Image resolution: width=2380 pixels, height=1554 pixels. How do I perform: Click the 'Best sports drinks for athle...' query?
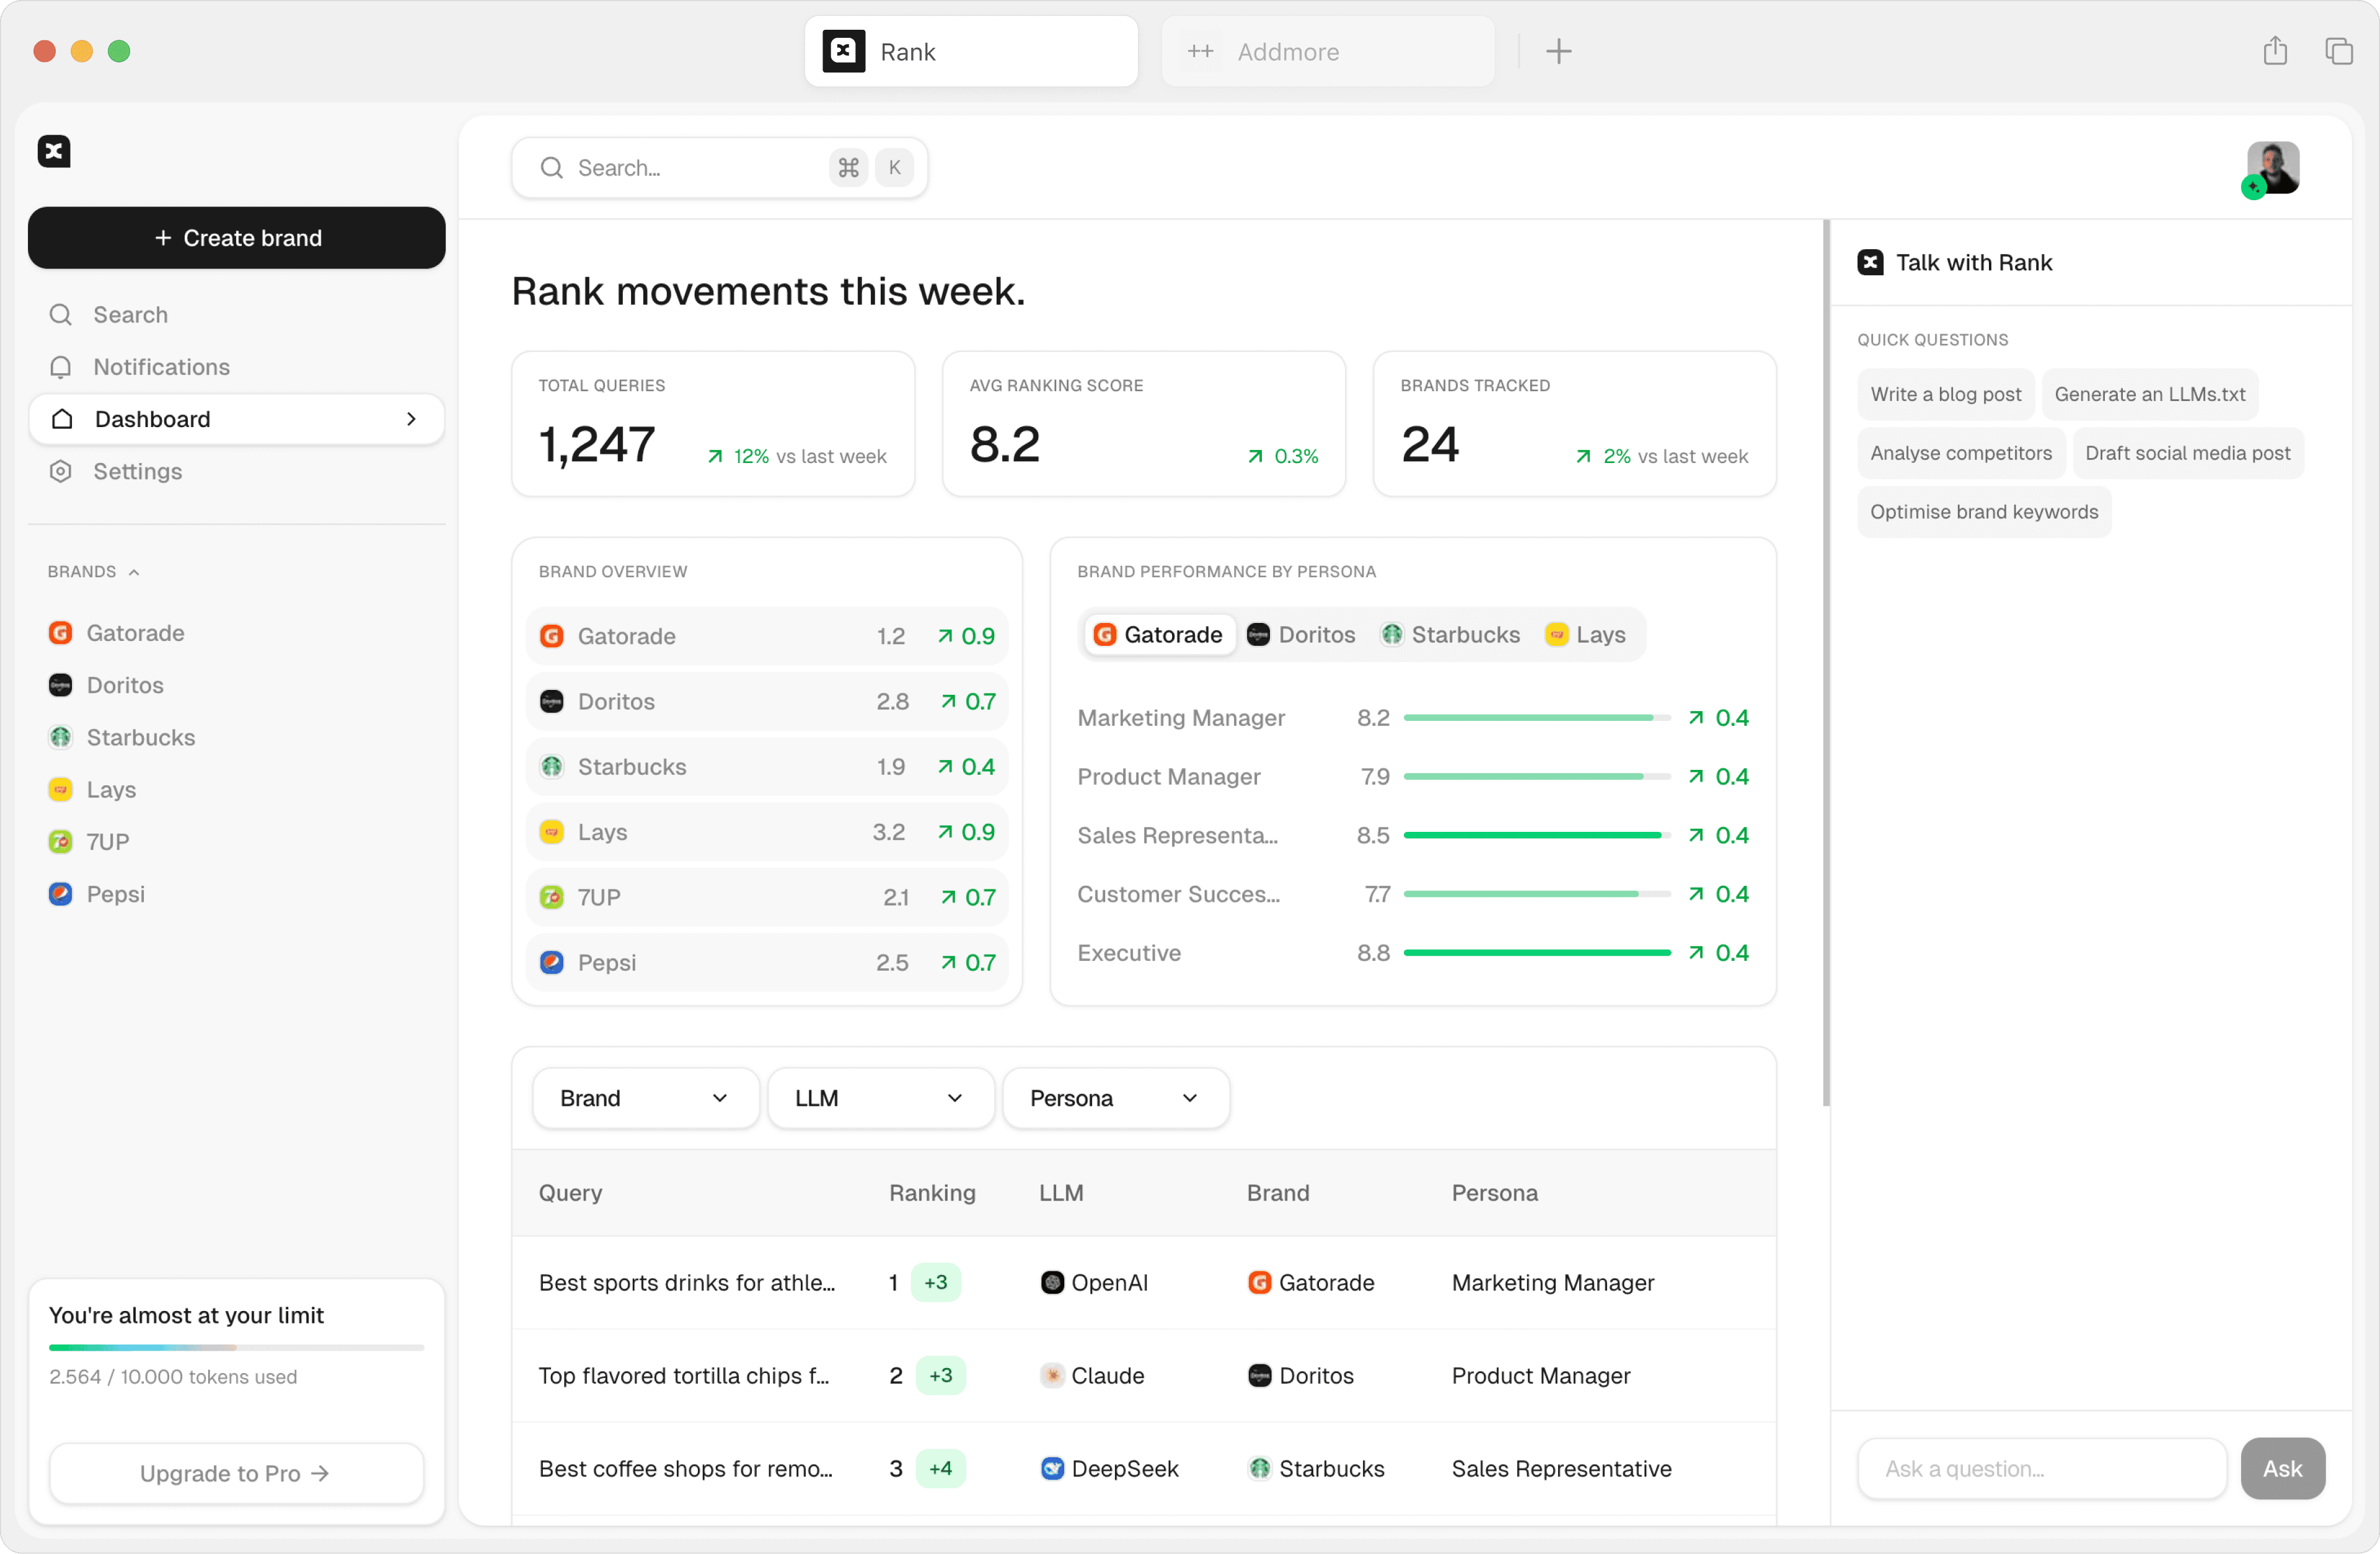[x=686, y=1282]
